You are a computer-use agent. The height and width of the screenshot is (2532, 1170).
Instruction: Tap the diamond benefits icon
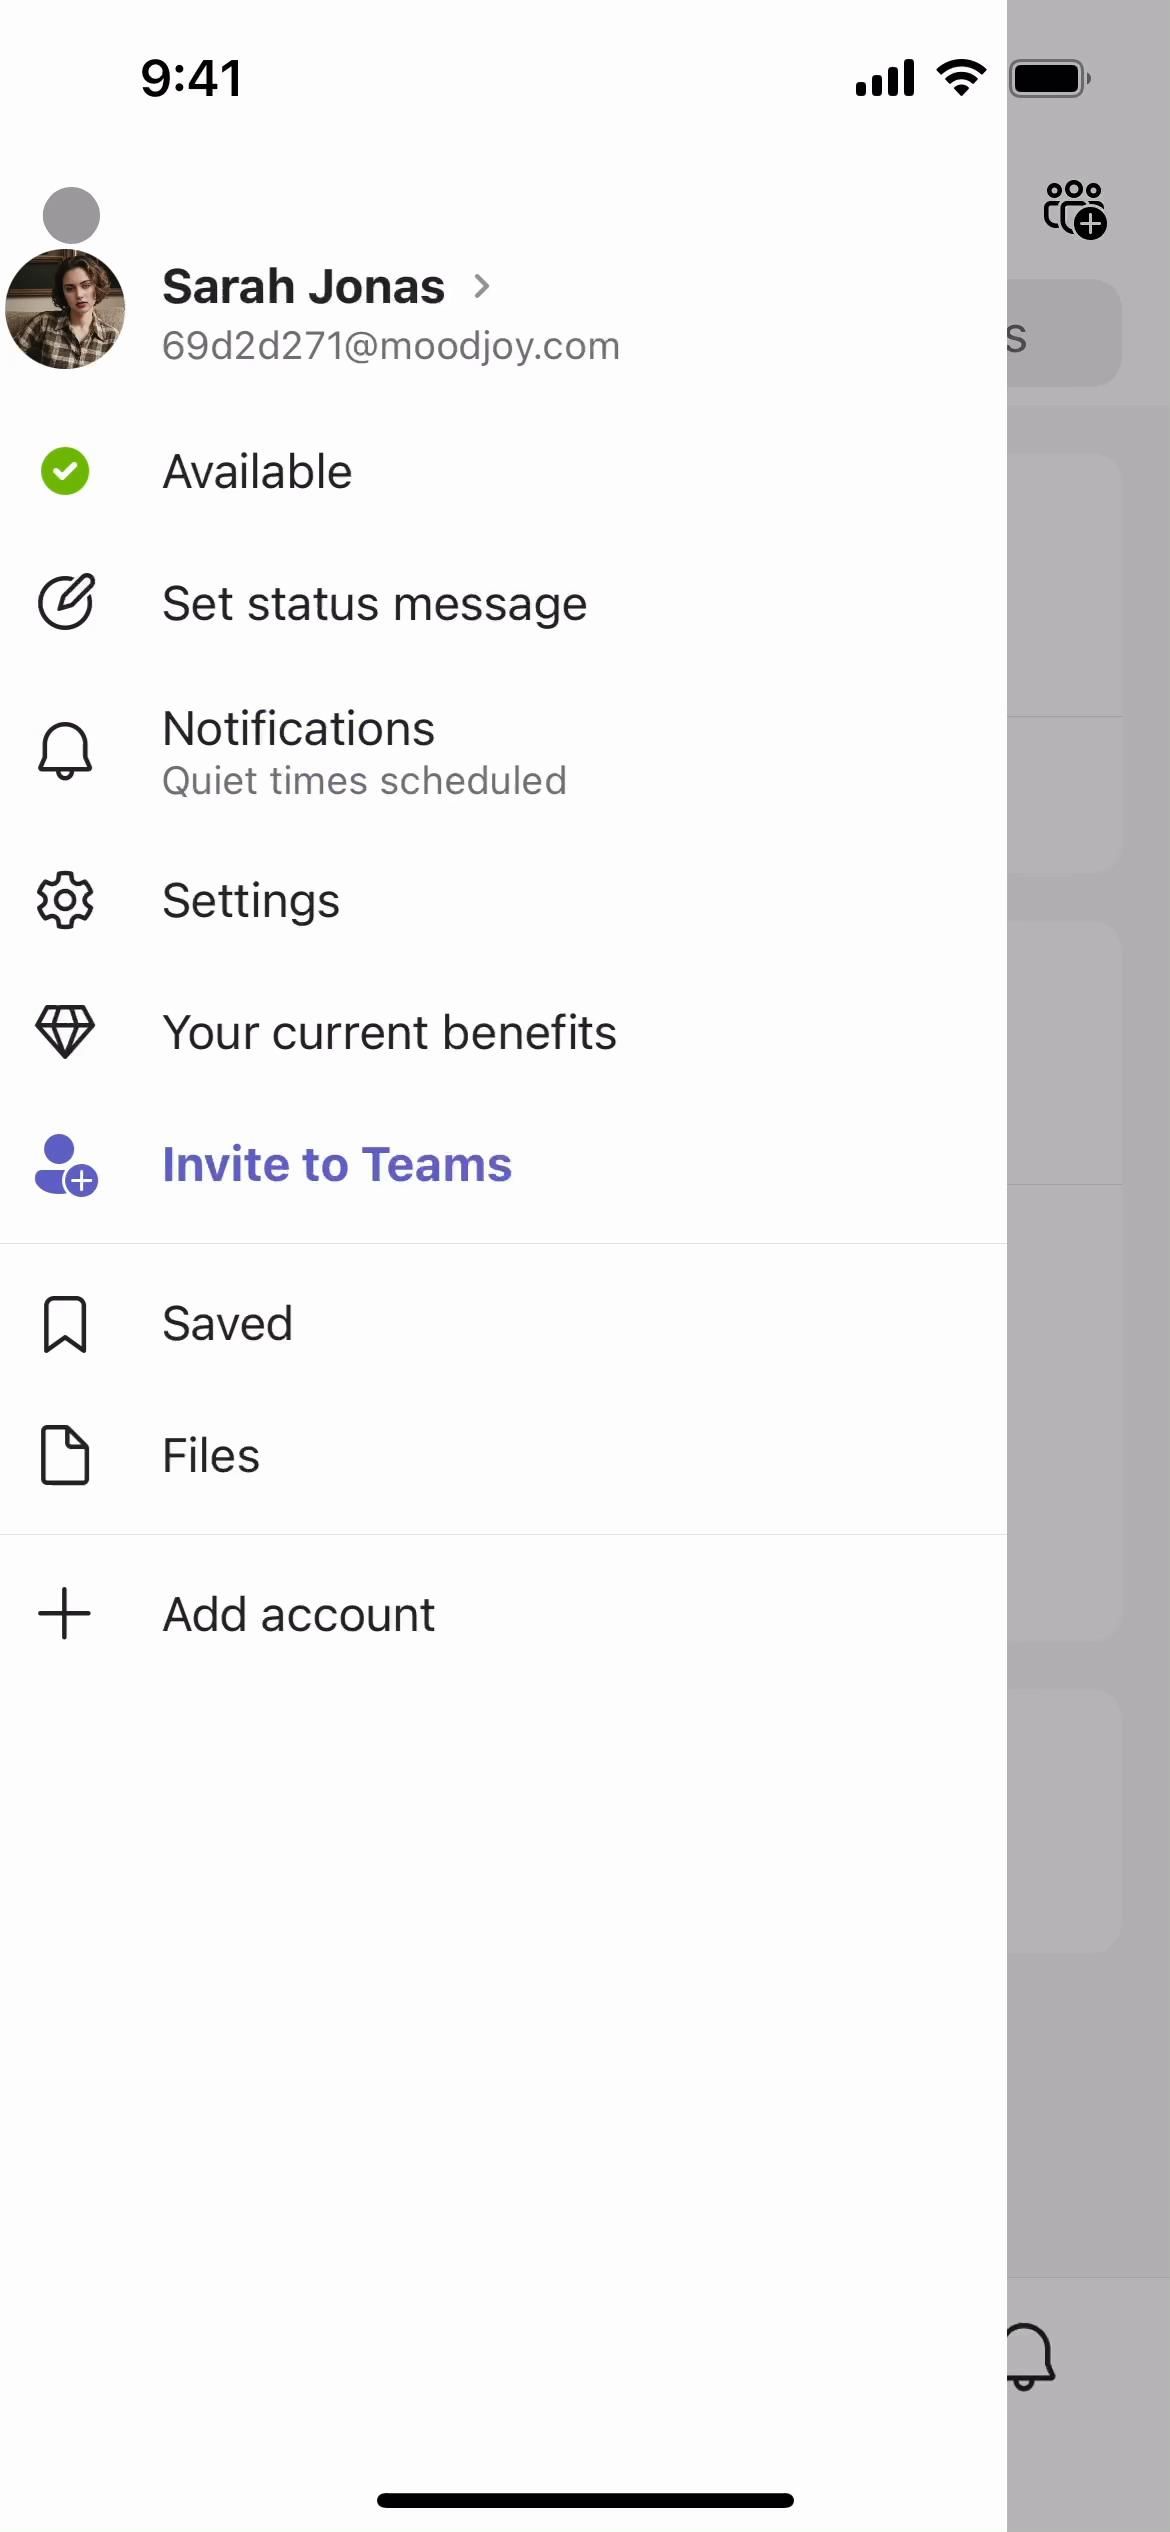(65, 1031)
